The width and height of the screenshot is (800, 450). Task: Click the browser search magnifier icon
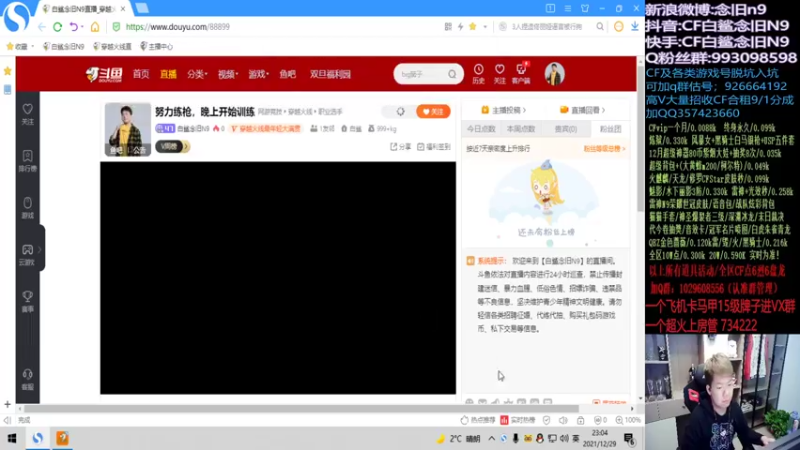tap(600, 27)
